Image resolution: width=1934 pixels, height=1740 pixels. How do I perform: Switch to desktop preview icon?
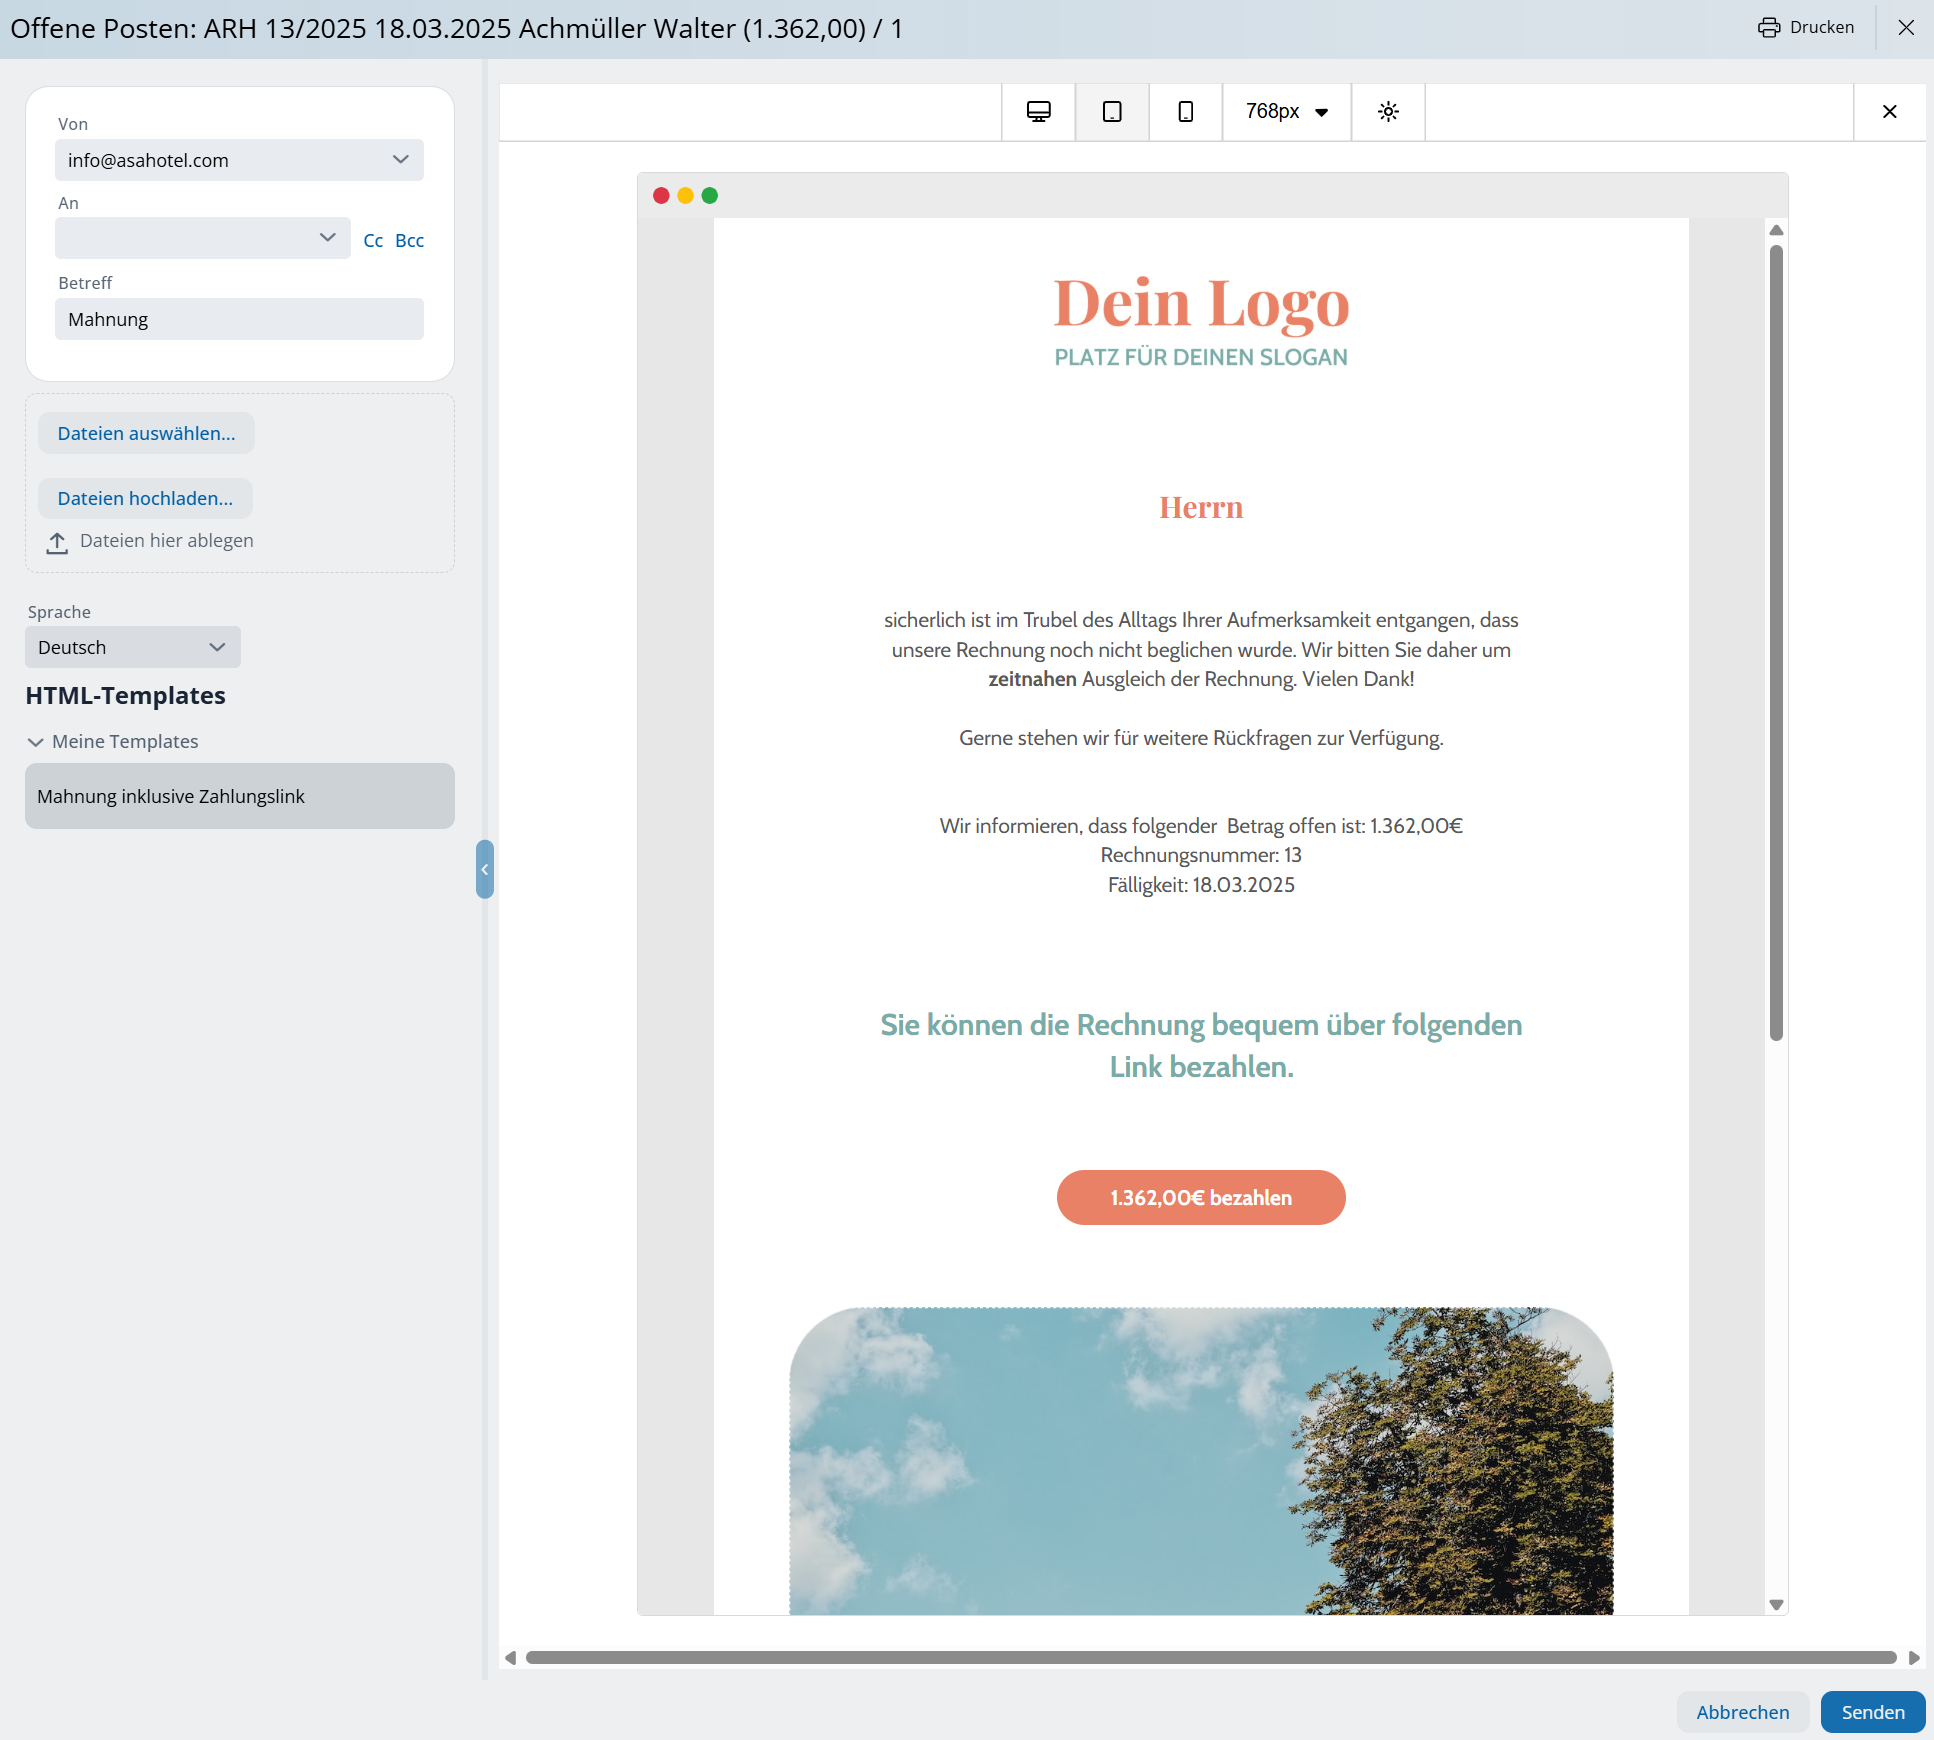pyautogui.click(x=1038, y=111)
